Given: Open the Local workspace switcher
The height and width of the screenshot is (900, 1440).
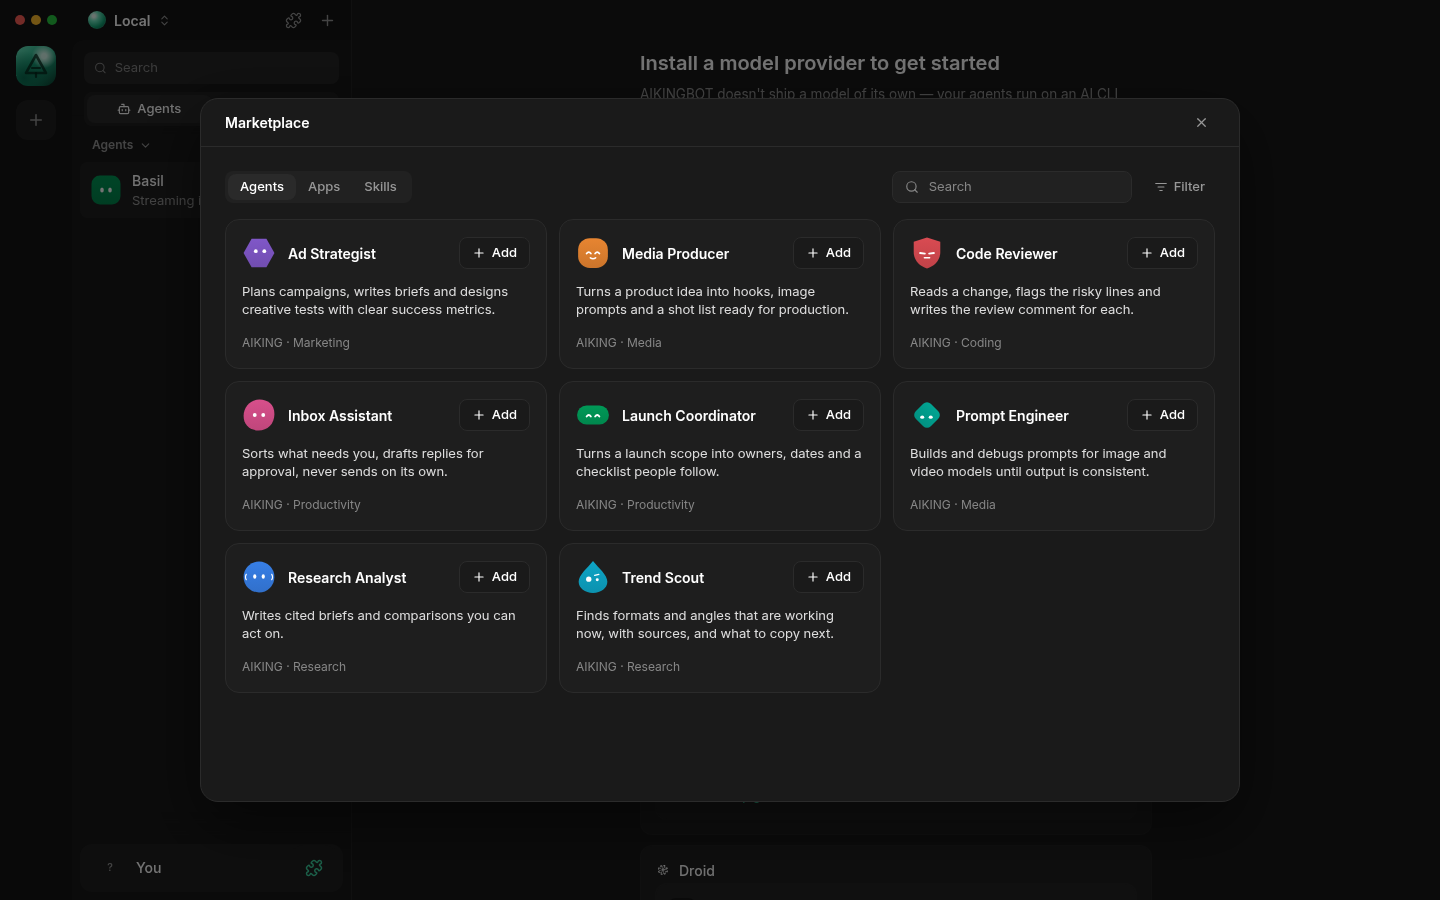Looking at the screenshot, I should point(129,20).
